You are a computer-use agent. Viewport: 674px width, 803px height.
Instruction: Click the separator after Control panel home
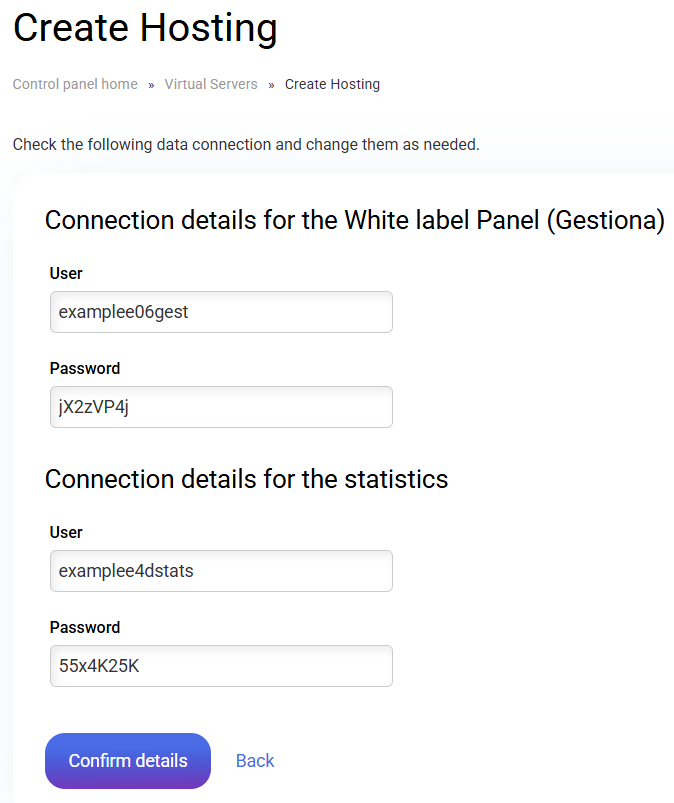(x=151, y=85)
